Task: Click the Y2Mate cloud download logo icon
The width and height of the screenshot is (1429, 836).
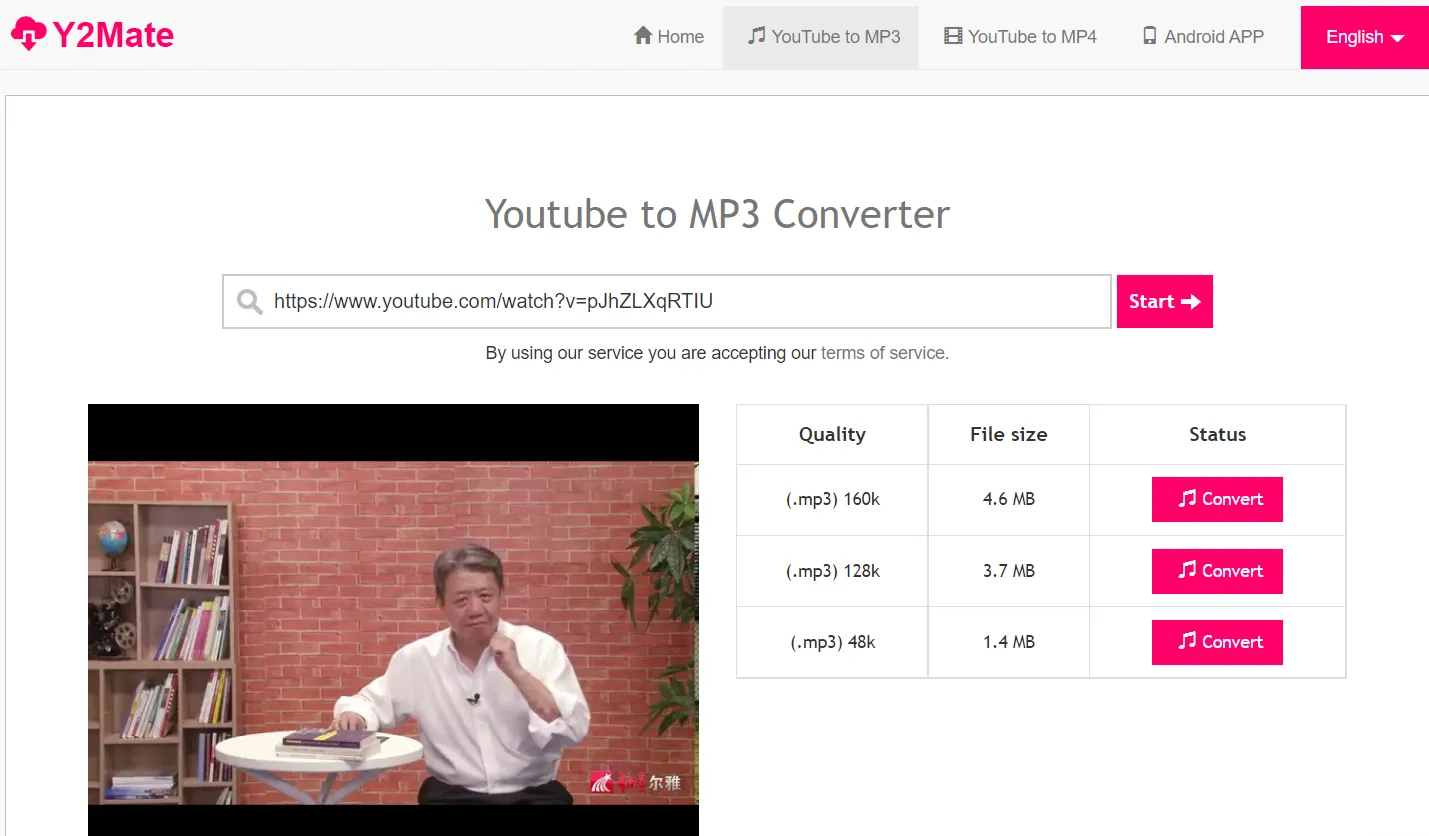Action: 28,35
